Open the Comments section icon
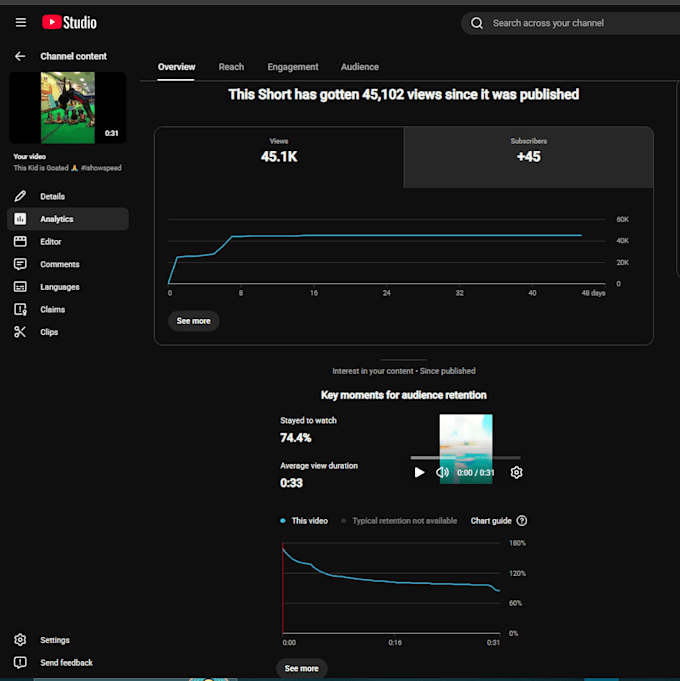The height and width of the screenshot is (681, 680). 20,264
